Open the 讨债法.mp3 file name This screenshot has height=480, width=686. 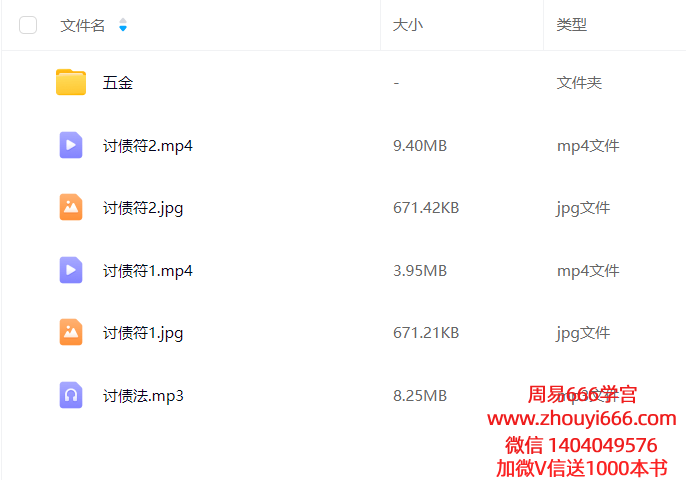[x=143, y=396]
